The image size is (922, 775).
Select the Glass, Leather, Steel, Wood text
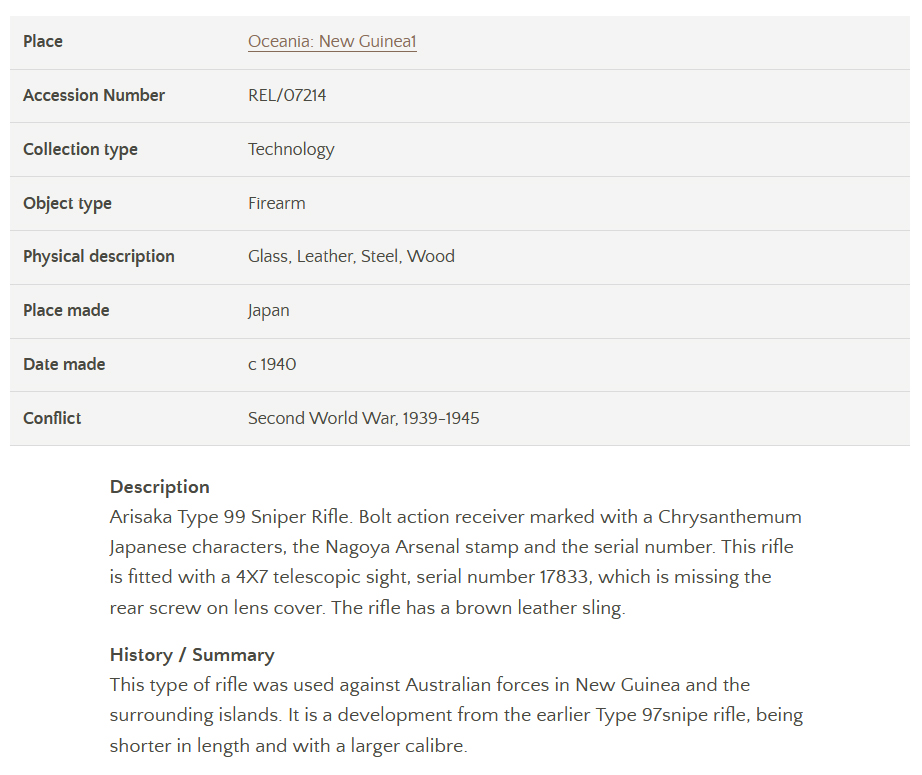click(351, 257)
